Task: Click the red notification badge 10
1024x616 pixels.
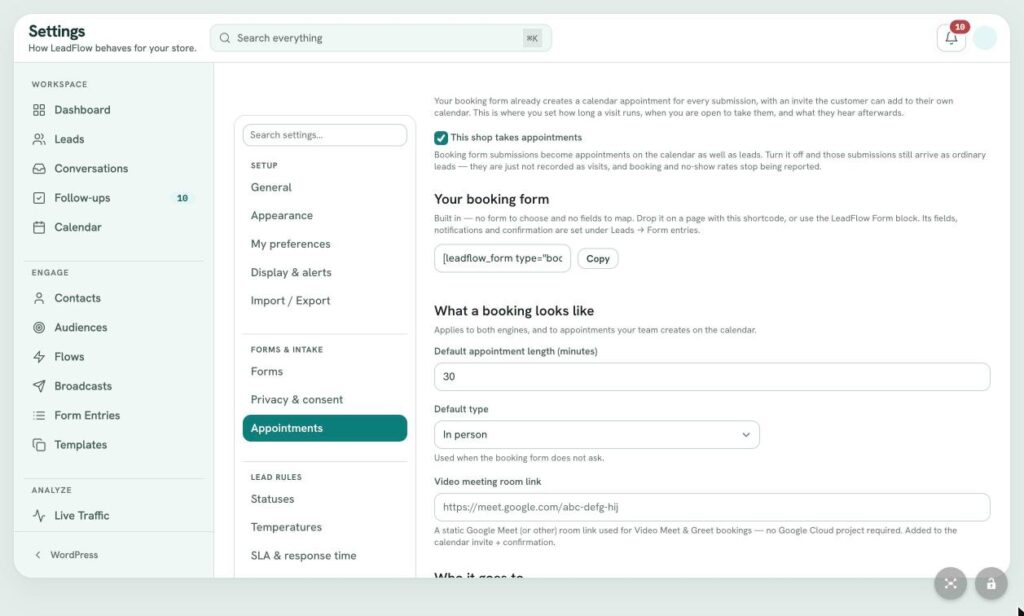Action: pos(959,27)
